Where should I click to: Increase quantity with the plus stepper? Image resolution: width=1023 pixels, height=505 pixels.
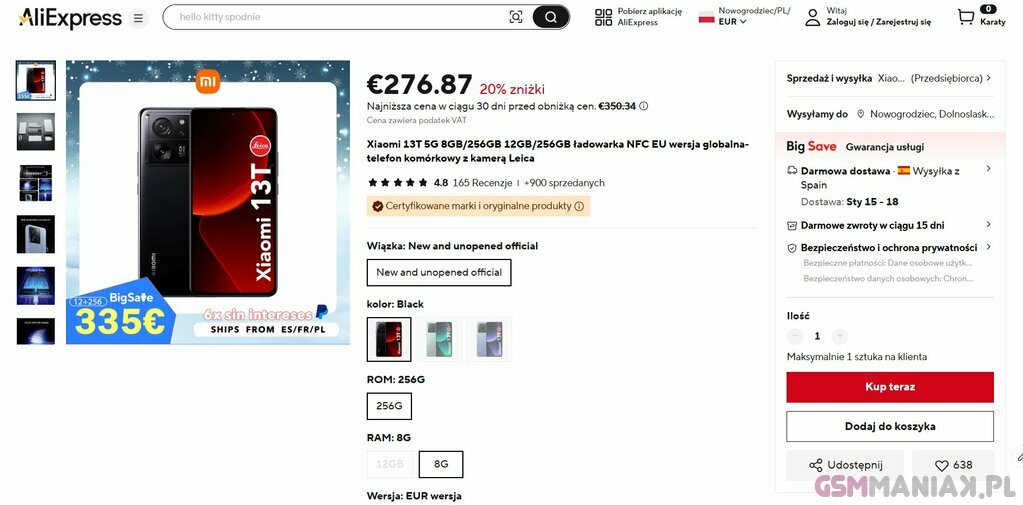pos(840,336)
